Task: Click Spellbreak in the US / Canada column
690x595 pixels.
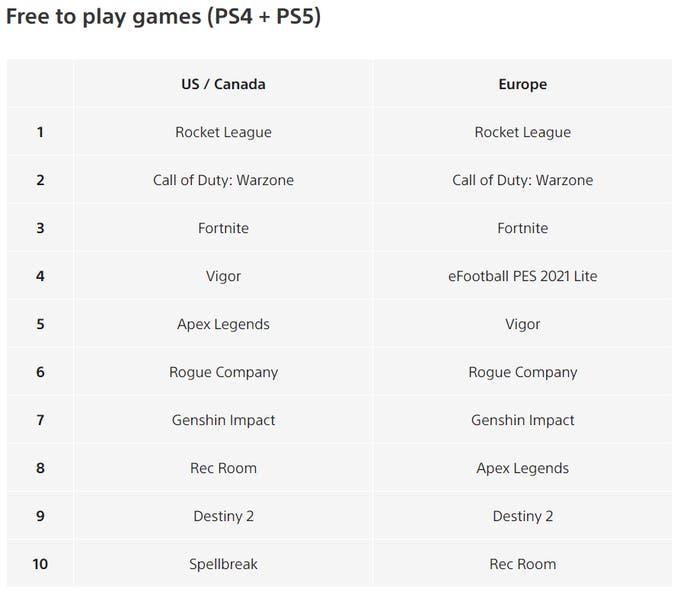Action: pos(223,564)
